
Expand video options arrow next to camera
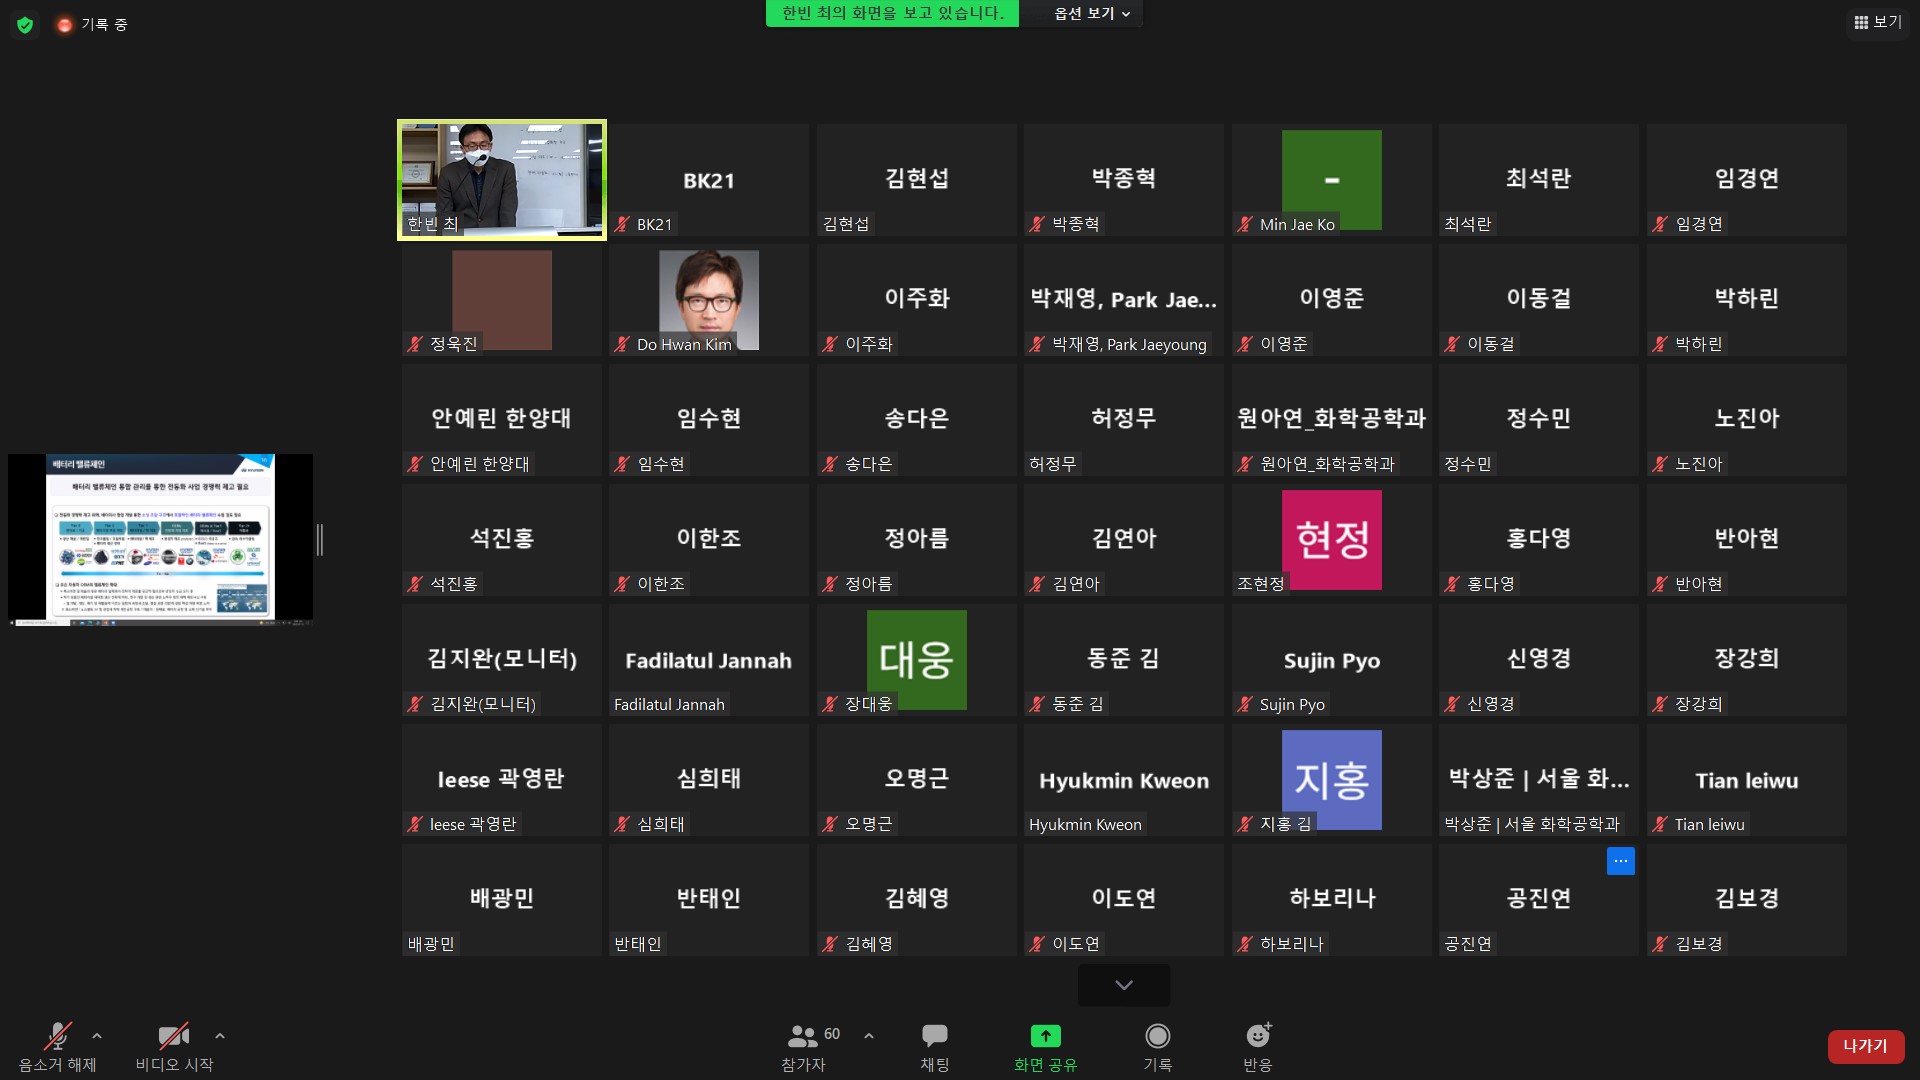coord(220,1036)
